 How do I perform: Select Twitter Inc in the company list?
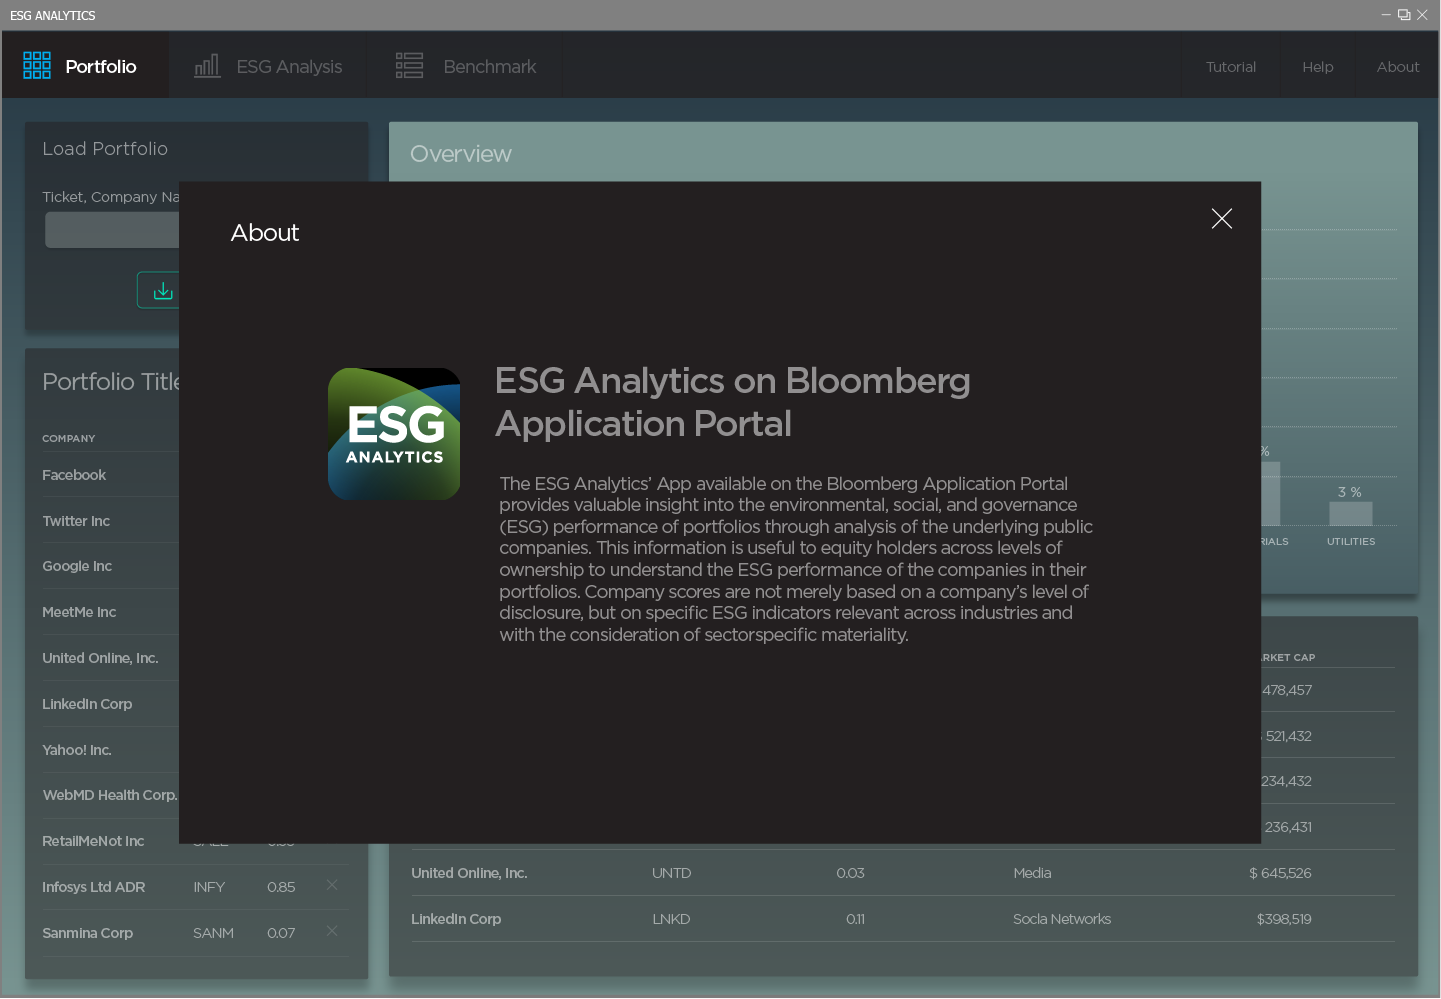tap(76, 521)
